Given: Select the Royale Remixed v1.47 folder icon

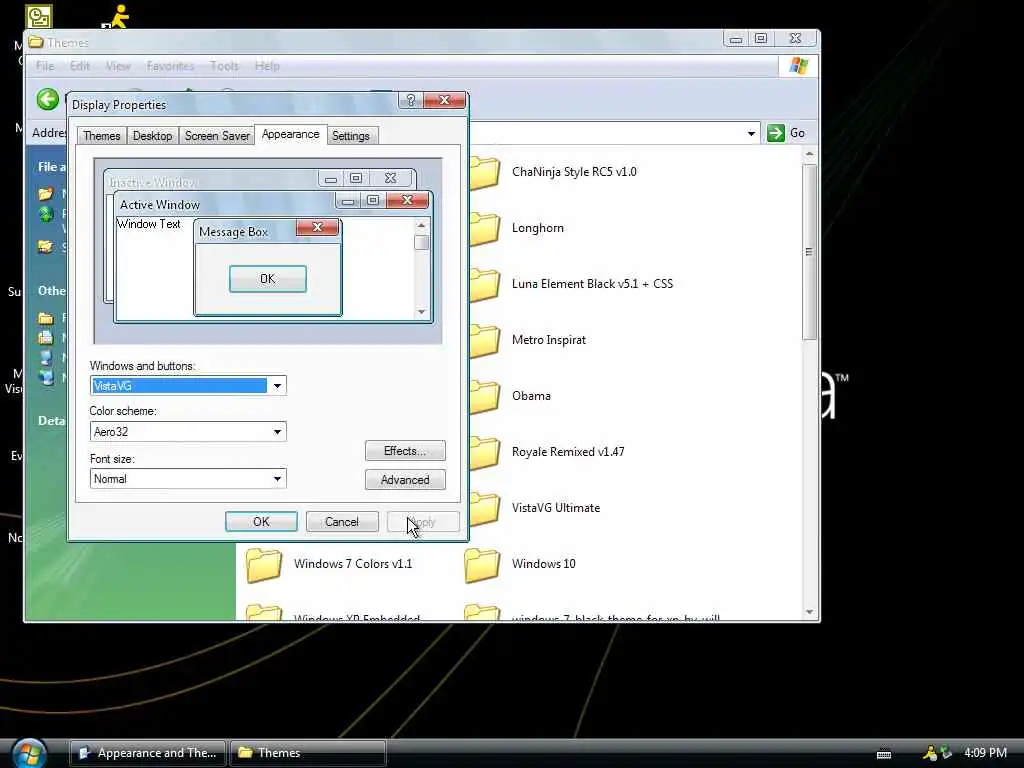Looking at the screenshot, I should (485, 453).
